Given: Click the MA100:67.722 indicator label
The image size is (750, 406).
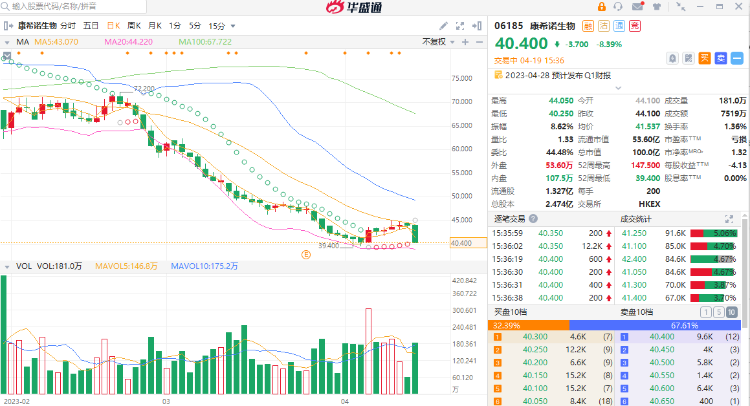Looking at the screenshot, I should click(205, 42).
